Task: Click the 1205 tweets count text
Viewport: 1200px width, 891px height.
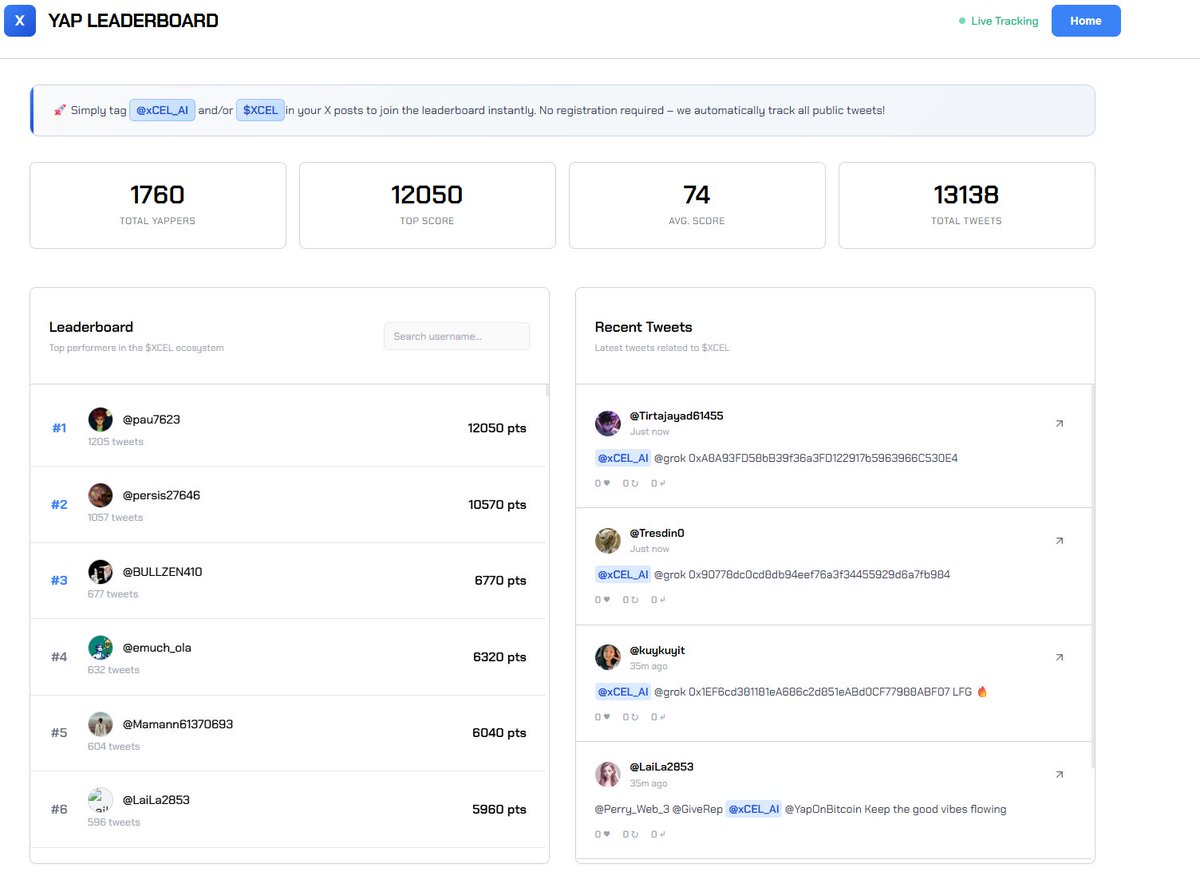Action: point(115,442)
